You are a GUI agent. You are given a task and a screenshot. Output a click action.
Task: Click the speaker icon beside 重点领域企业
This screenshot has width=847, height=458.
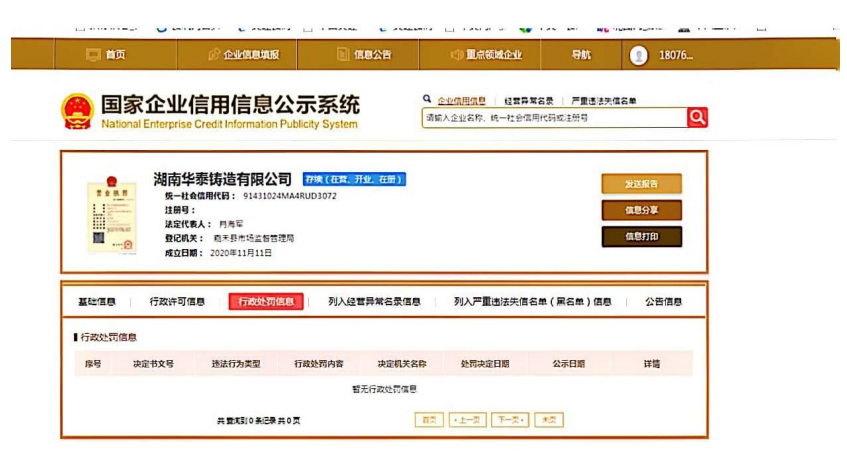click(x=456, y=55)
